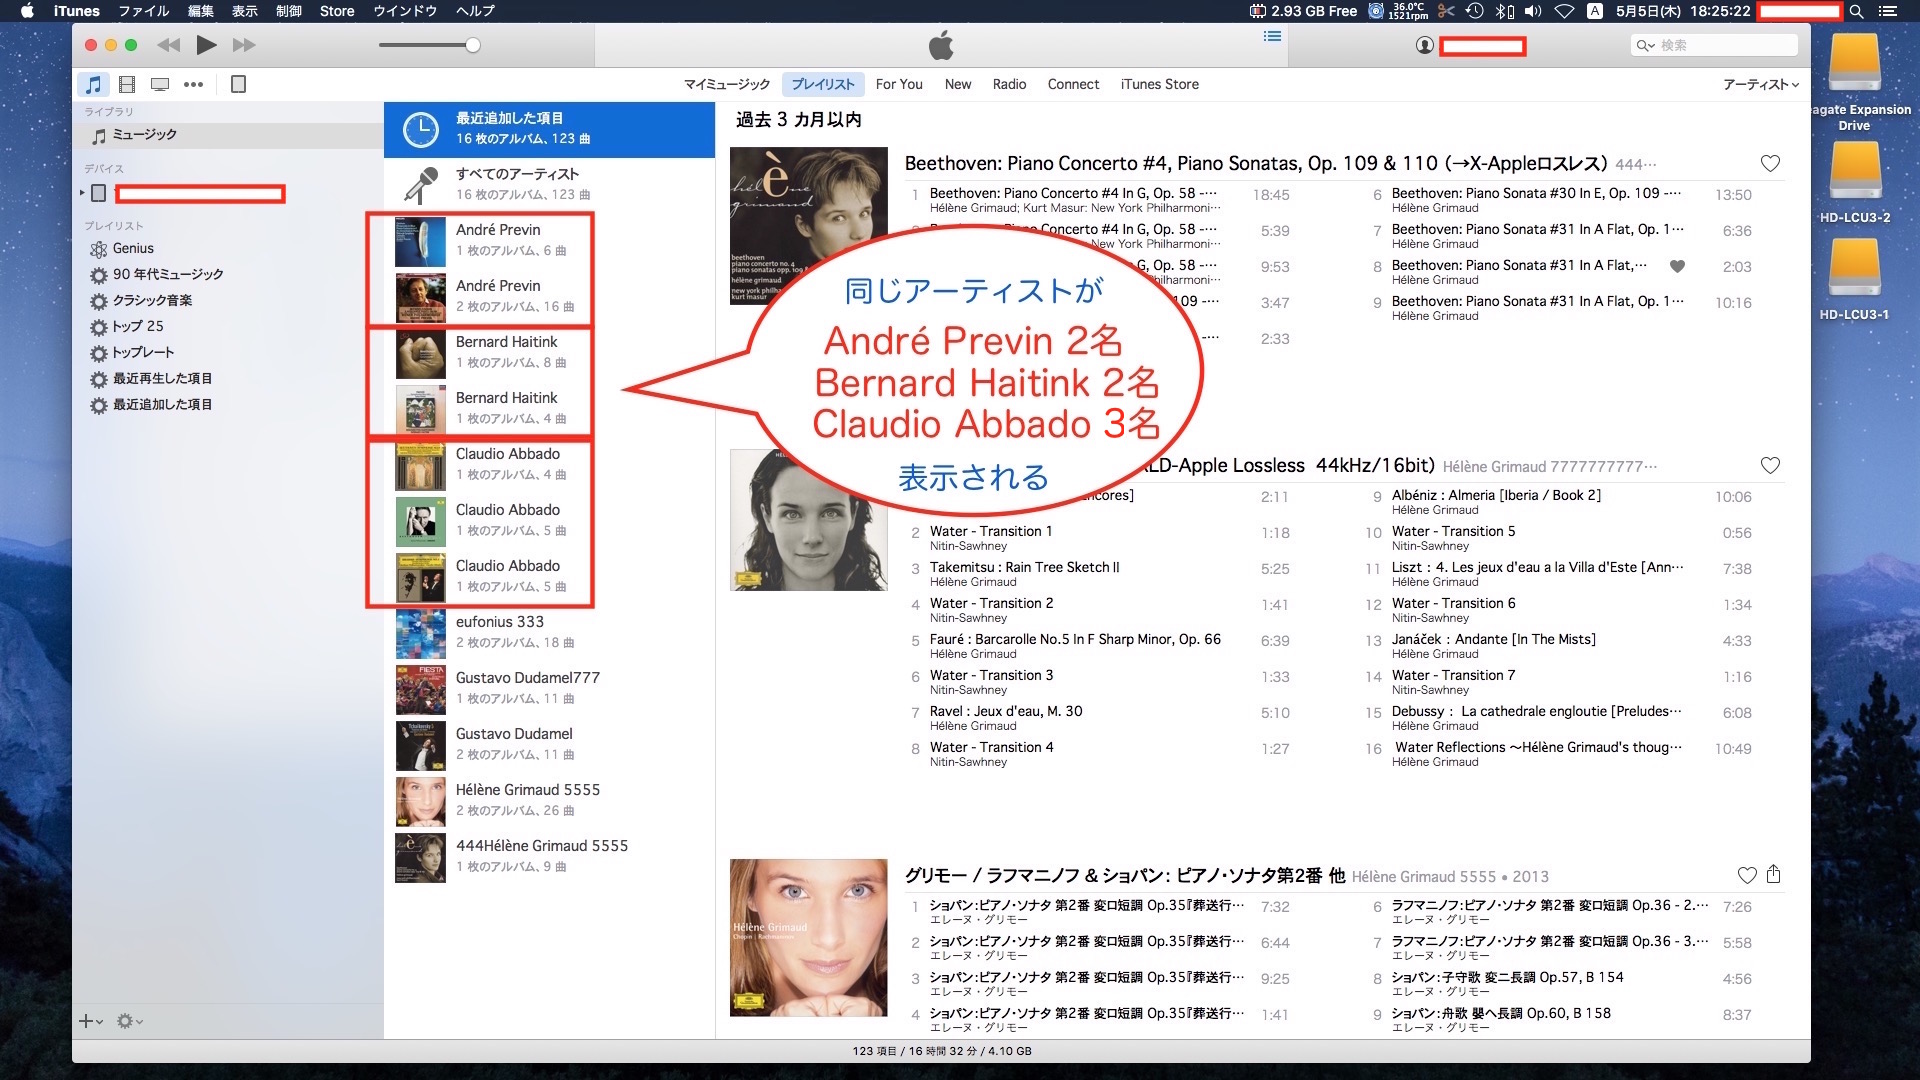Open the iTunes Store tab

1160,84
